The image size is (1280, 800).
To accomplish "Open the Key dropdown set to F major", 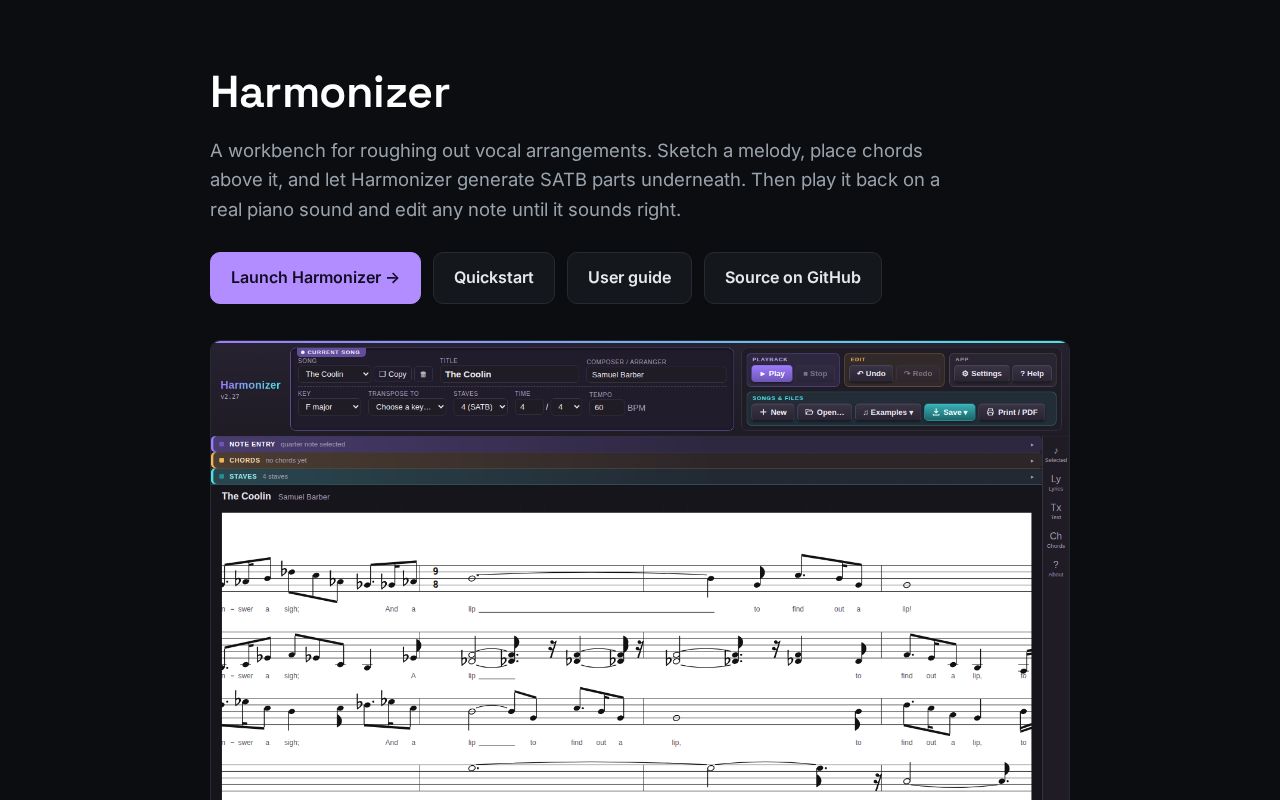I will coord(329,407).
